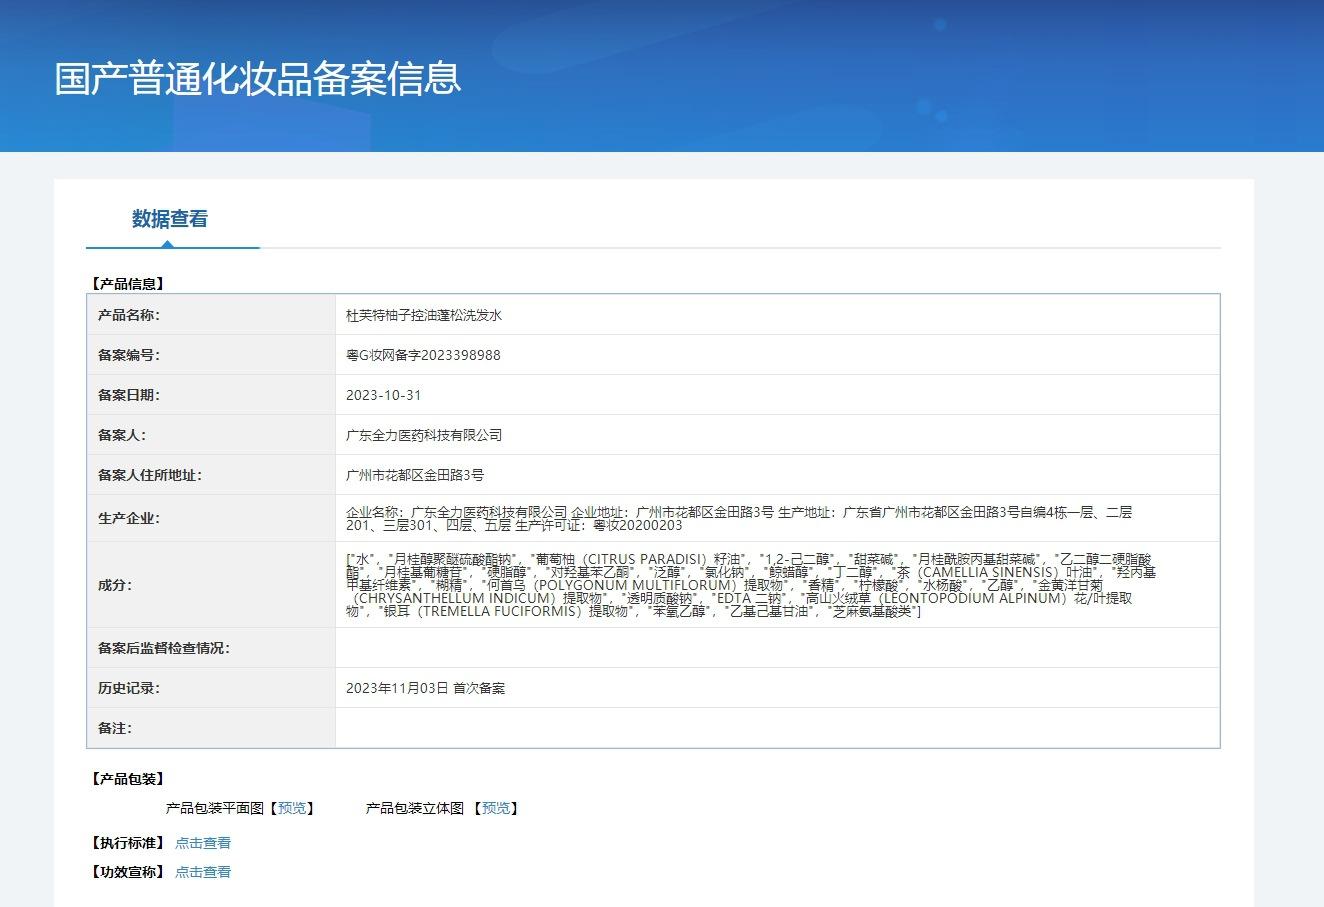Viewport: 1324px width, 907px height.
Task: Click the 成分 row label
Action: point(115,585)
